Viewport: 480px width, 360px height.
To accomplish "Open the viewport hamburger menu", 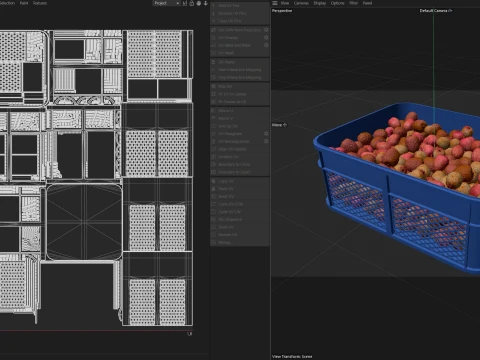I will 275,3.
